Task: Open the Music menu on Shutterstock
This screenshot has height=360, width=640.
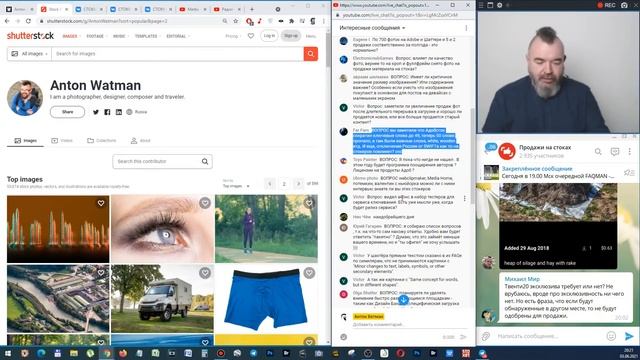Action: click(x=120, y=36)
